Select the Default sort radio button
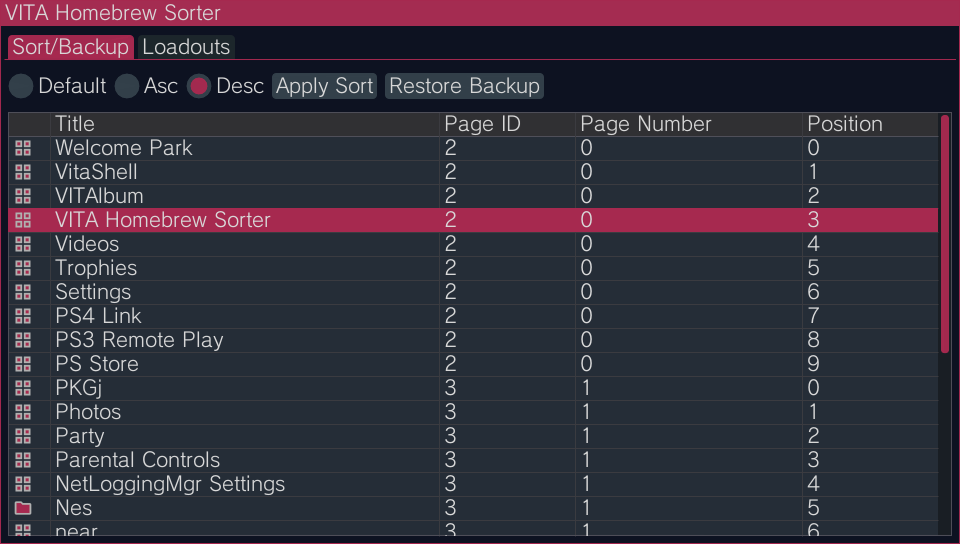The image size is (960, 544). [21, 86]
